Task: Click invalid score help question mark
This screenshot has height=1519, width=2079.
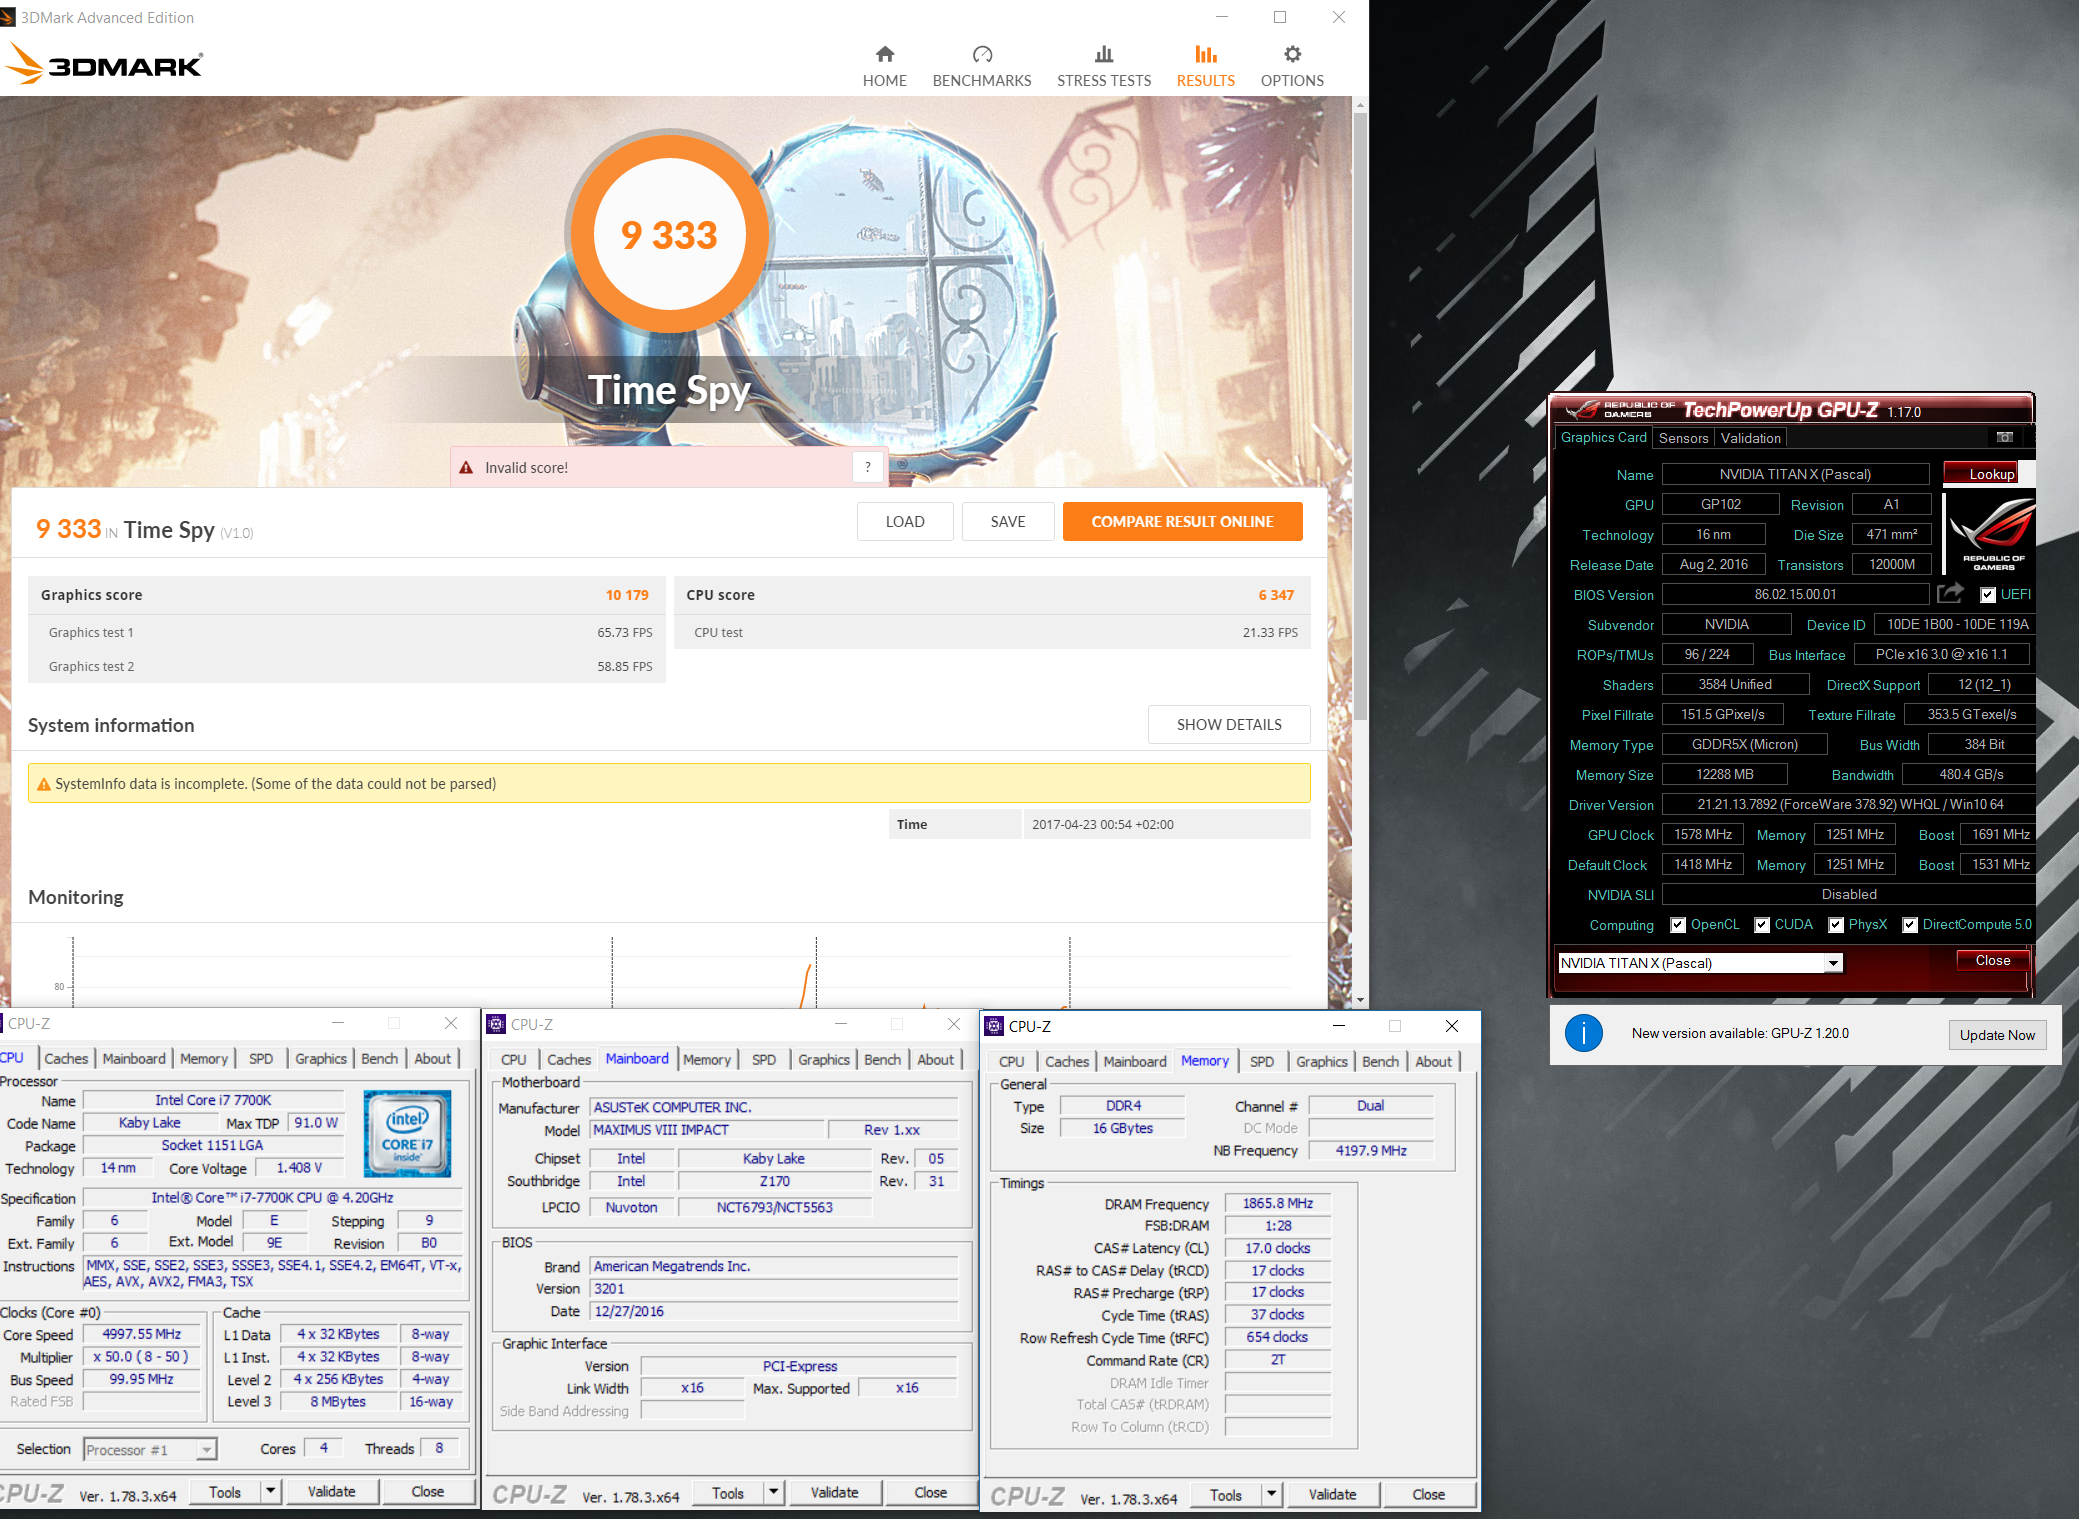Action: (868, 467)
